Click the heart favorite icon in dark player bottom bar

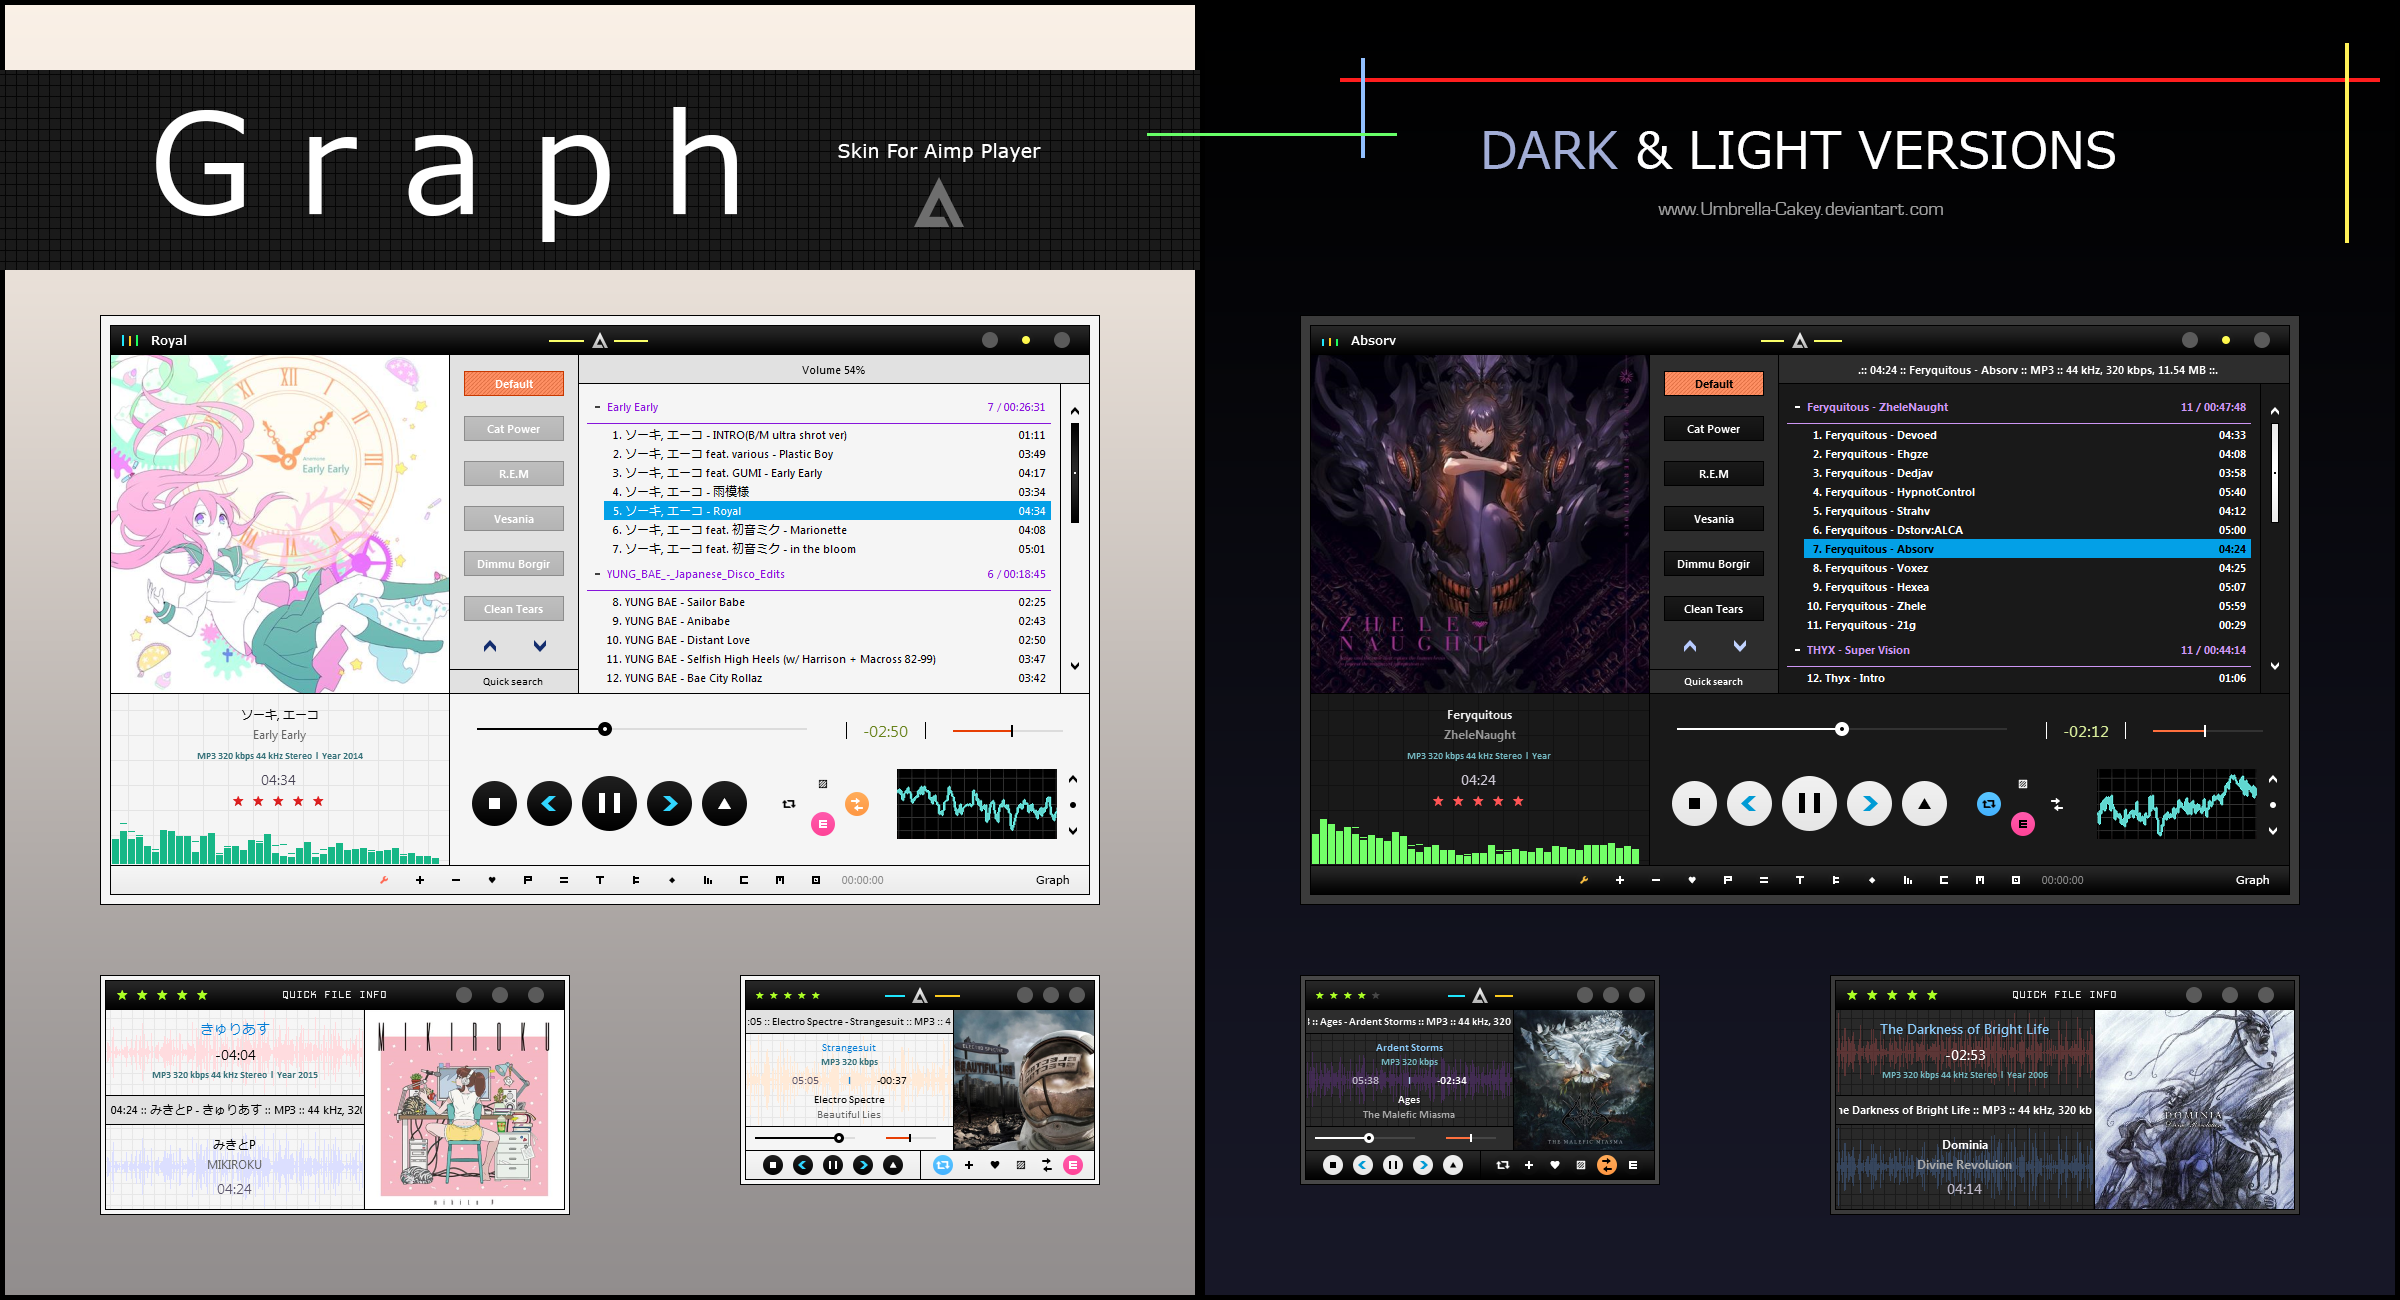1692,880
